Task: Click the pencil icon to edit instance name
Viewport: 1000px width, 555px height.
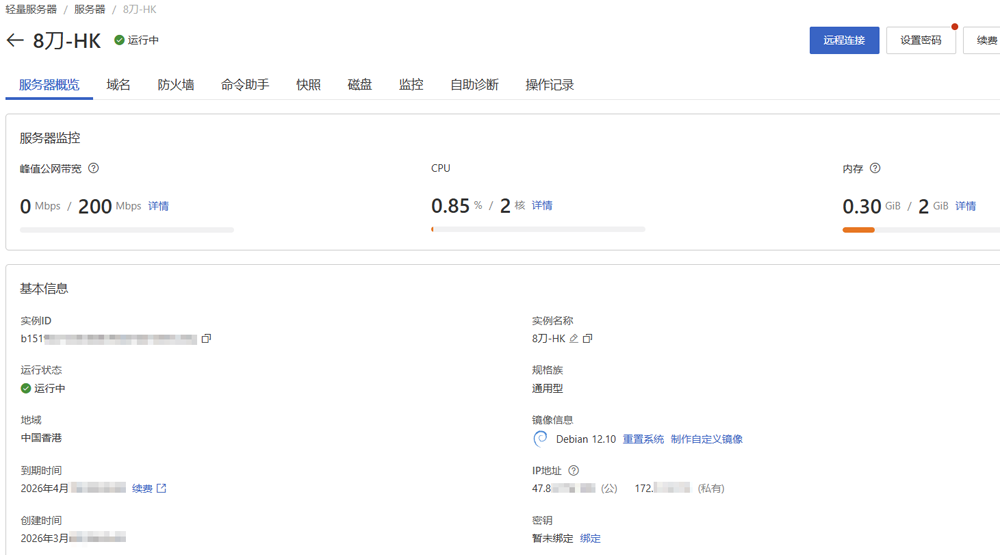Action: point(574,339)
